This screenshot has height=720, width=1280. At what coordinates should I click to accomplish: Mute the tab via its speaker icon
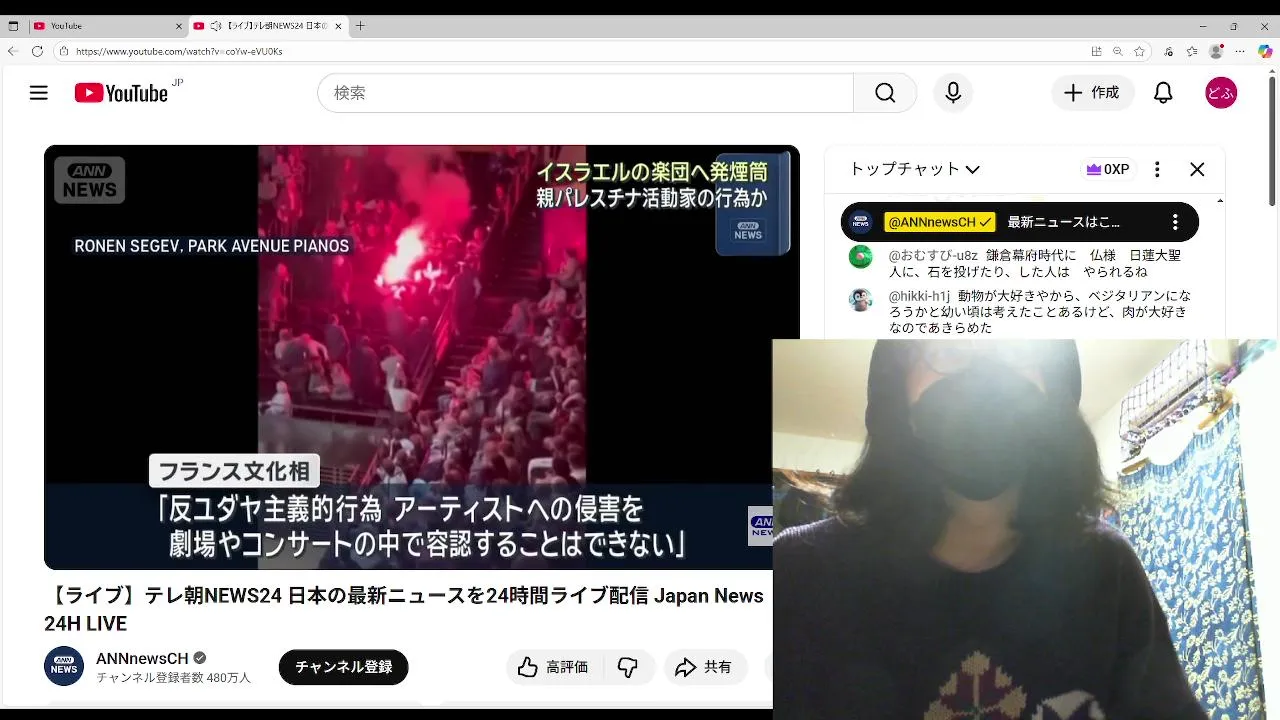216,26
